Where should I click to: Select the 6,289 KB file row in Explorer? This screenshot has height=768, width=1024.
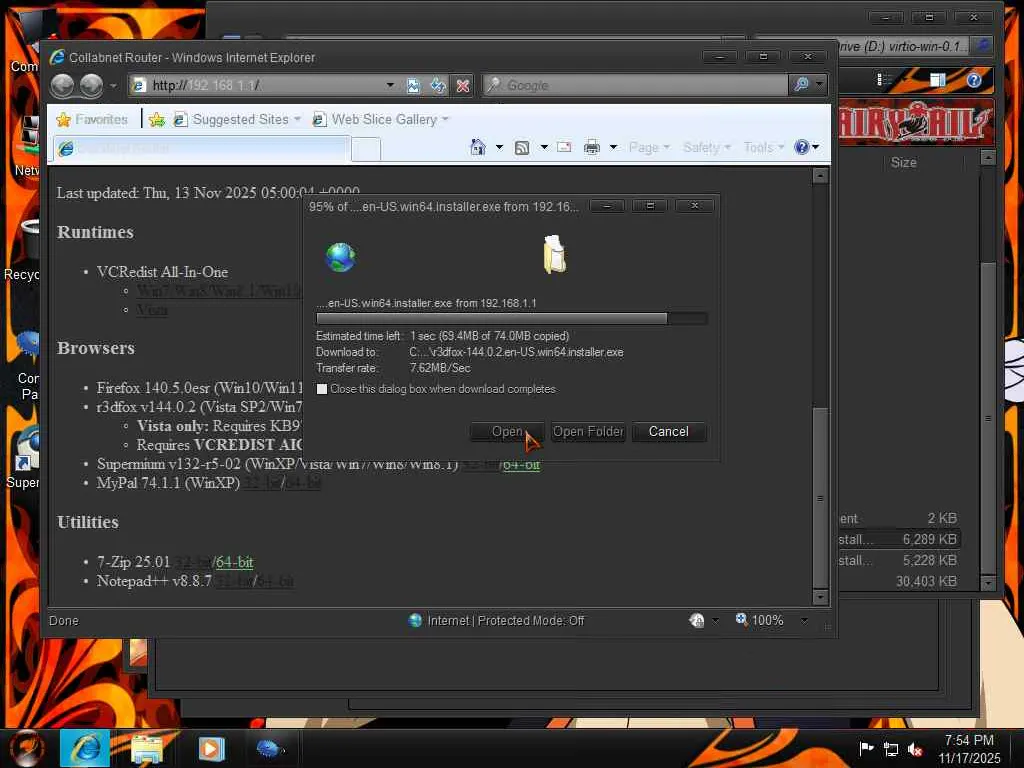899,539
